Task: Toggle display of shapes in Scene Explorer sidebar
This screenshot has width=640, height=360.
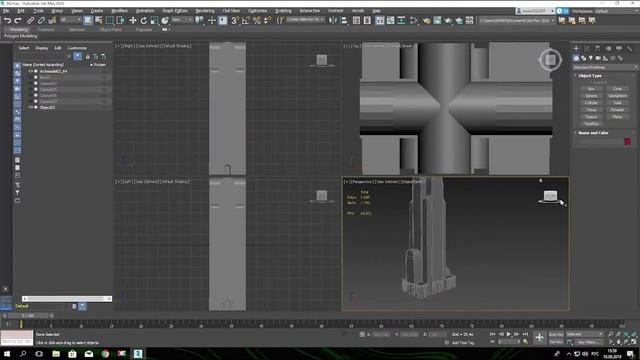Action: pos(17,73)
